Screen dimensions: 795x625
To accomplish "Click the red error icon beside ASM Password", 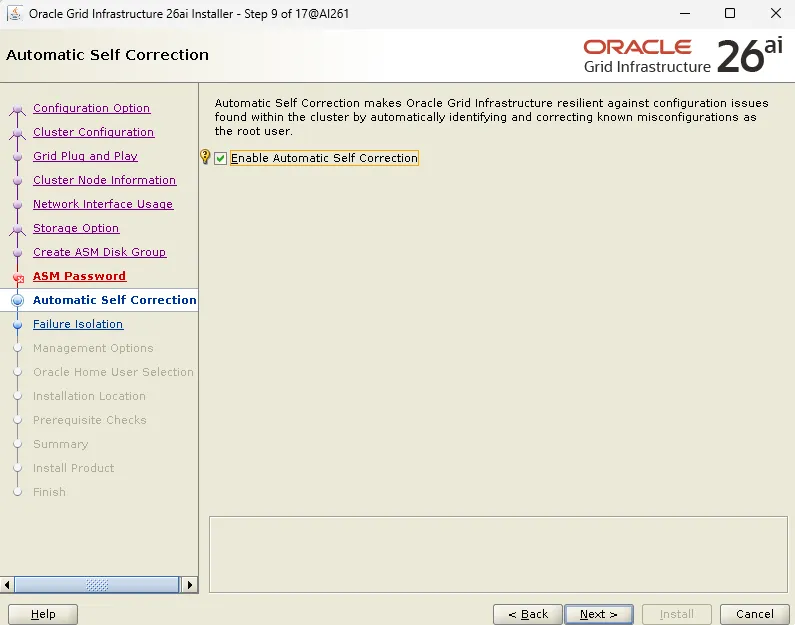I will pos(18,277).
